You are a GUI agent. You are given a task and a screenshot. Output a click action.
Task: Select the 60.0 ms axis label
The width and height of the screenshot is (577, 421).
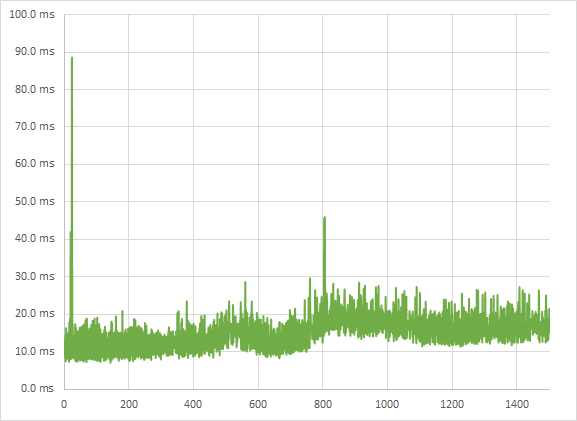(35, 163)
